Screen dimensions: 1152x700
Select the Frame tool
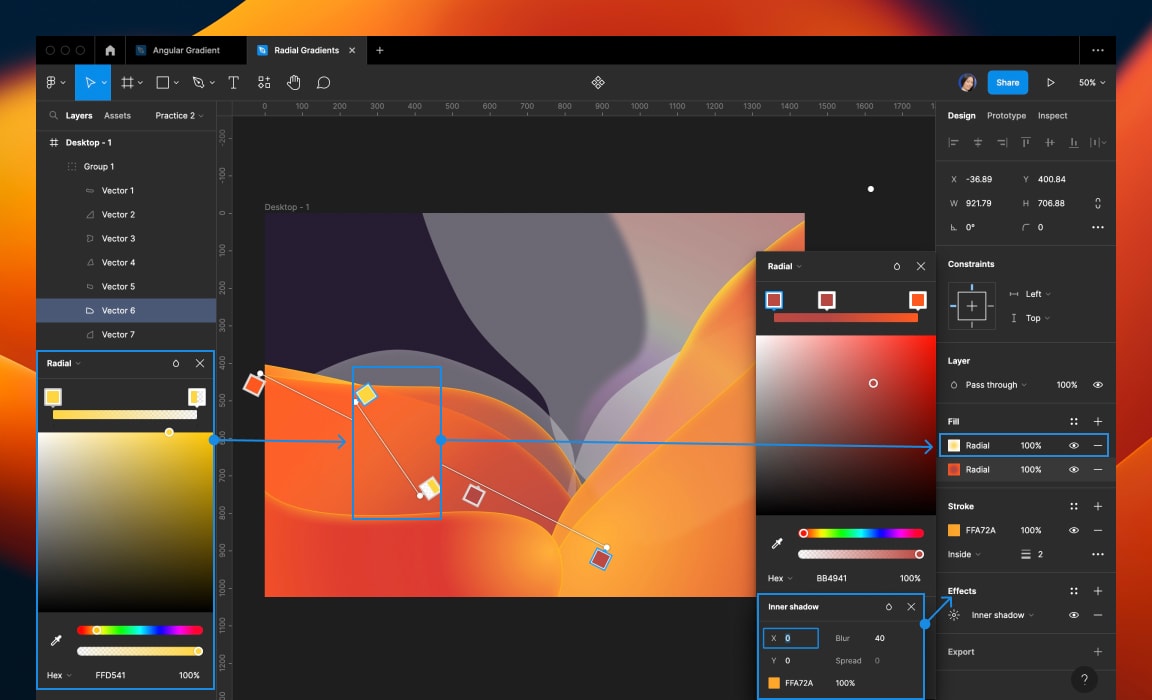[128, 82]
